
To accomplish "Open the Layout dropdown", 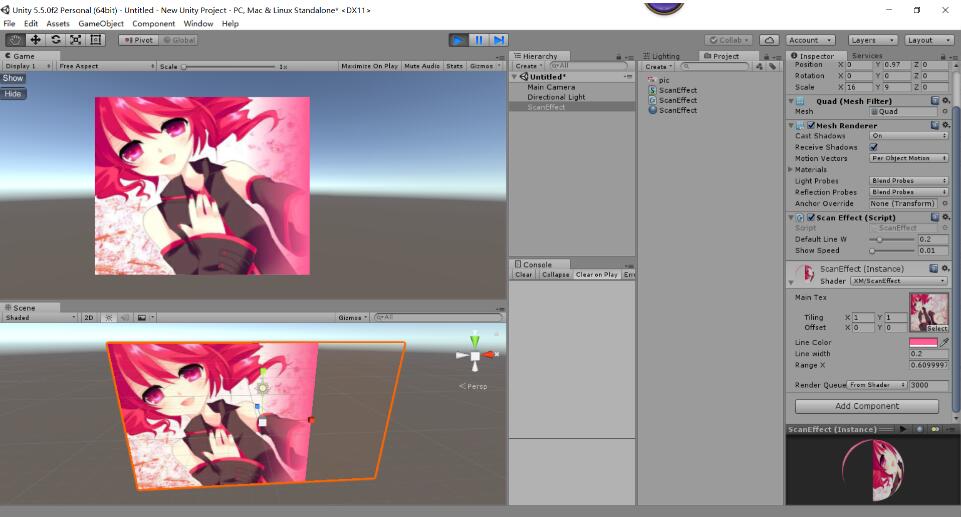I will [929, 40].
